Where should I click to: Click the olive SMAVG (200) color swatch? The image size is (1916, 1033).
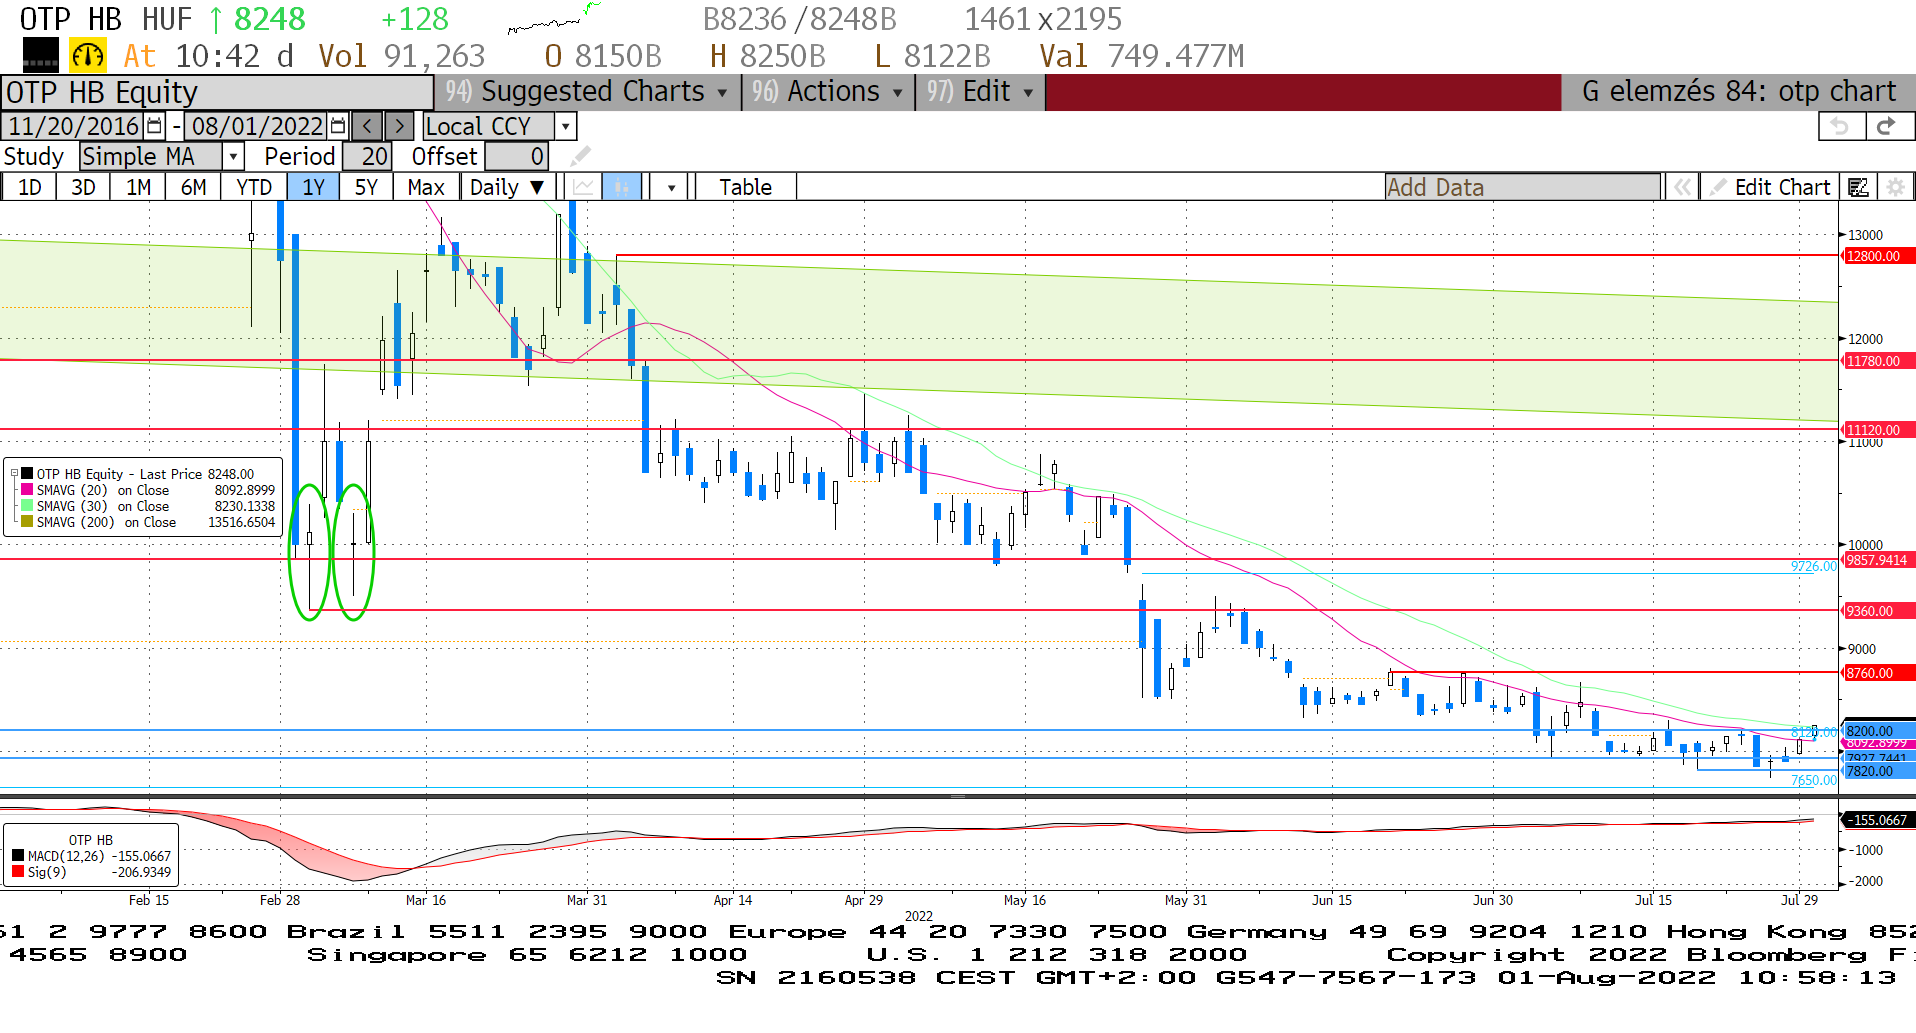pos(27,522)
